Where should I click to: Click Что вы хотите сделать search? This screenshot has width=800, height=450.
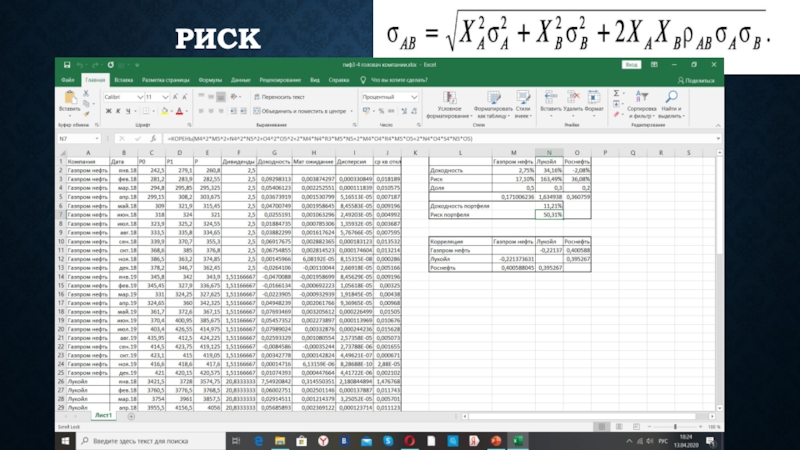pyautogui.click(x=394, y=80)
